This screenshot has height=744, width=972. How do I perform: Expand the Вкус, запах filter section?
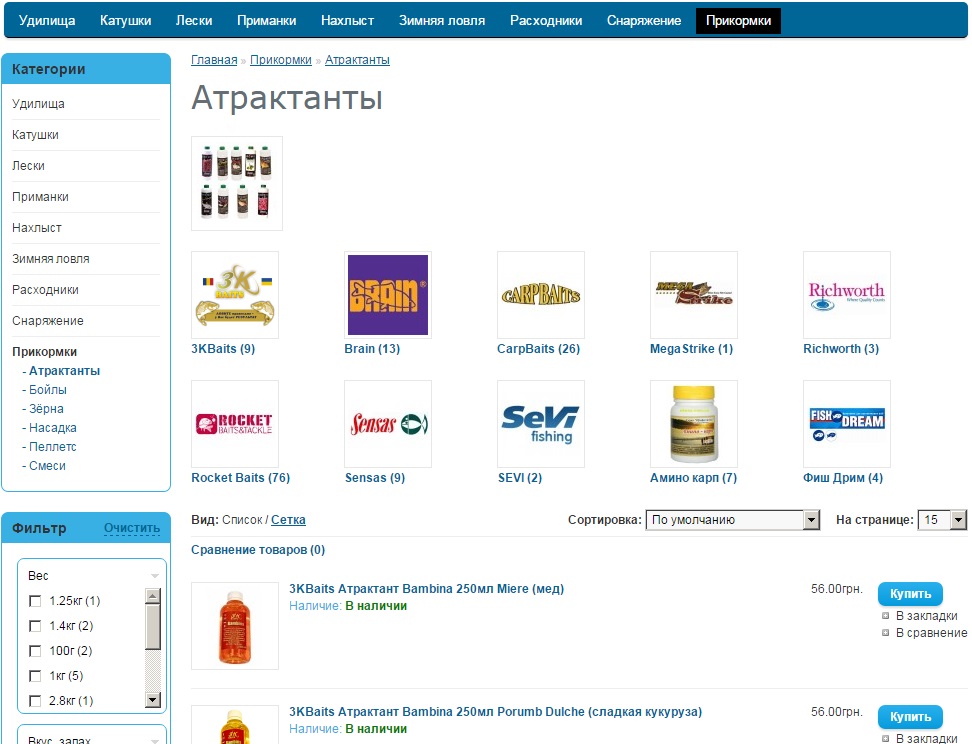[x=154, y=740]
